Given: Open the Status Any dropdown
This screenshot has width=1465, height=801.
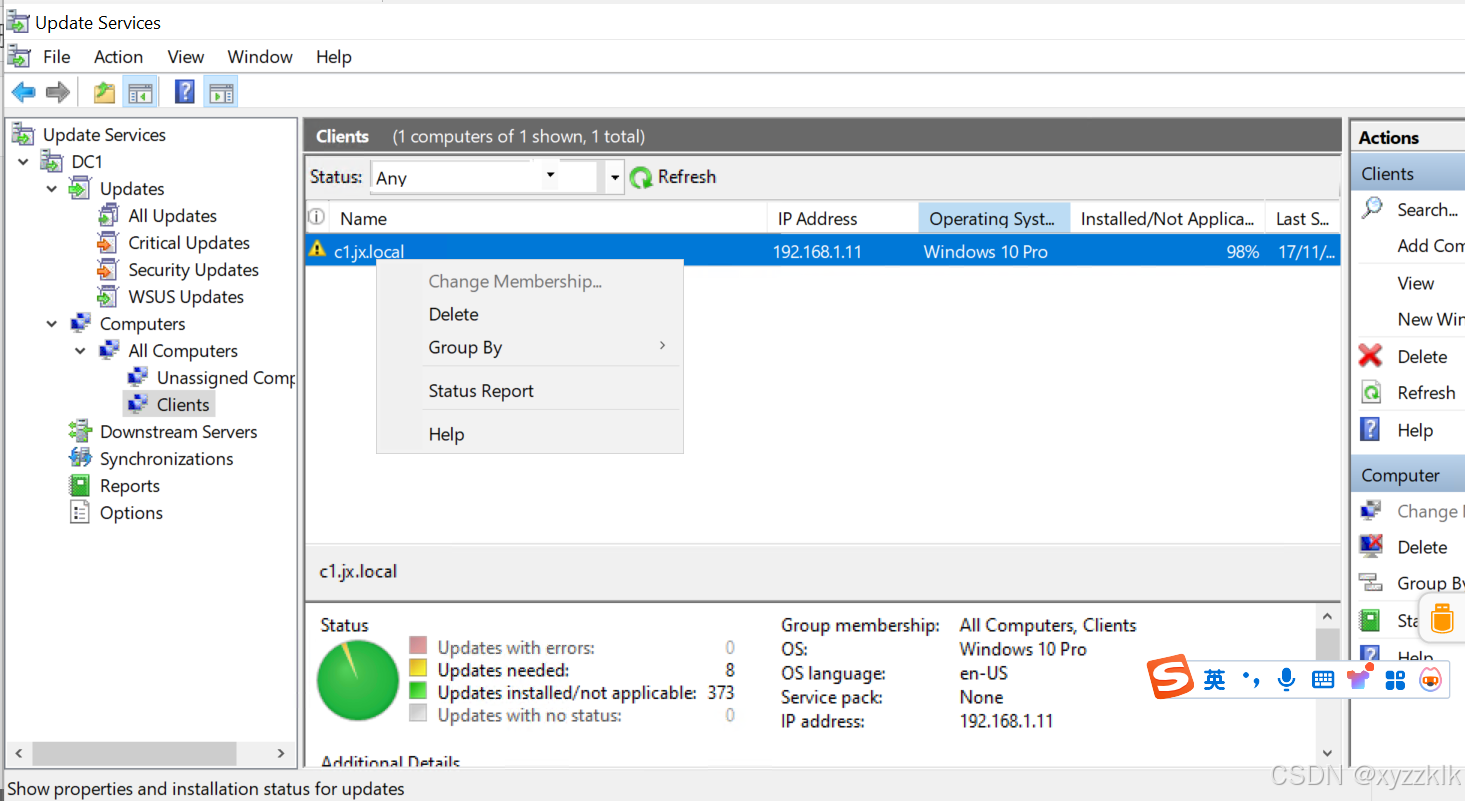Looking at the screenshot, I should (x=550, y=176).
